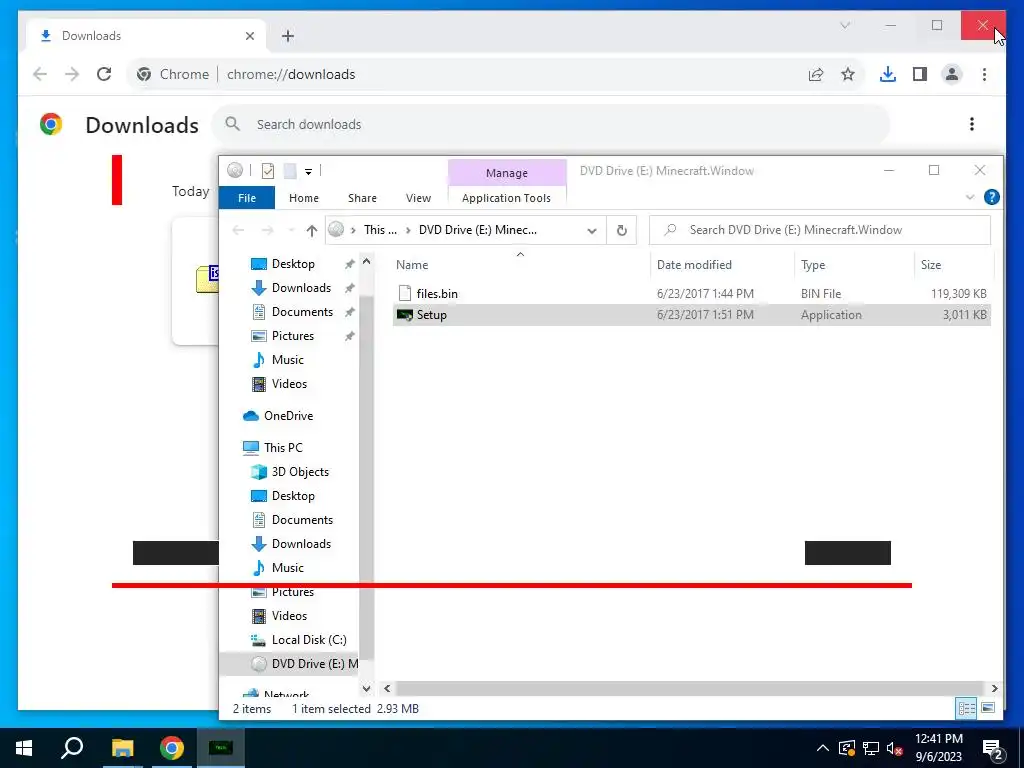Open Videos under Quick access
This screenshot has width=1024, height=768.
(x=289, y=384)
